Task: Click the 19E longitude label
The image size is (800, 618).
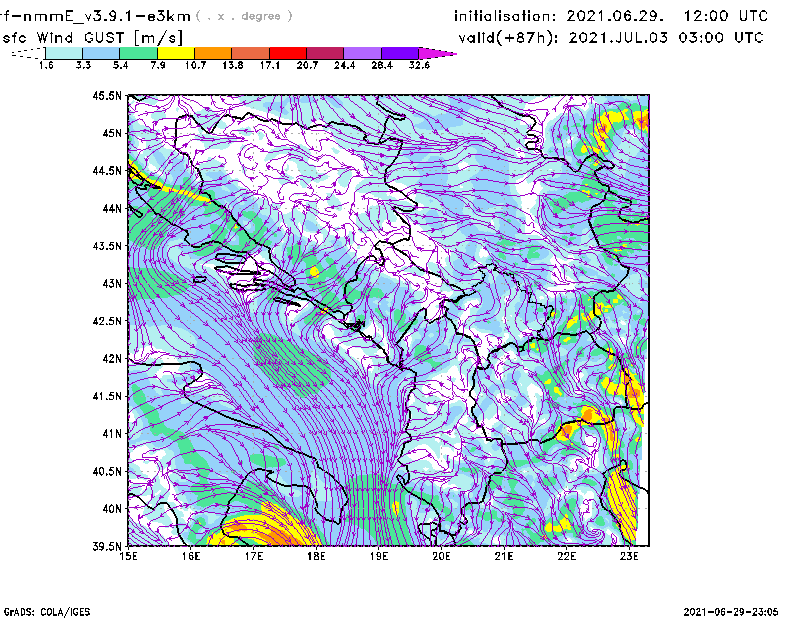Action: 379,556
